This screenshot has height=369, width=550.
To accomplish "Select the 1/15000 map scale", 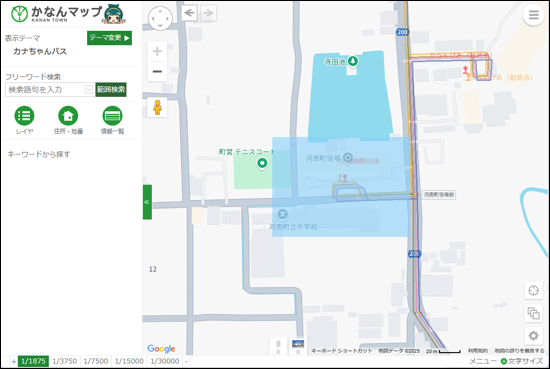I will pos(129,361).
